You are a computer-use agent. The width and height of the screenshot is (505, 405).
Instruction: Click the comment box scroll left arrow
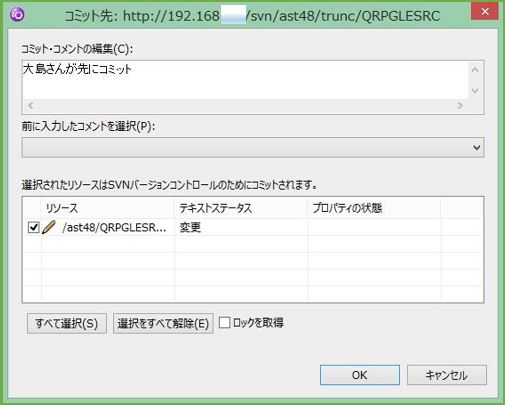[31, 106]
